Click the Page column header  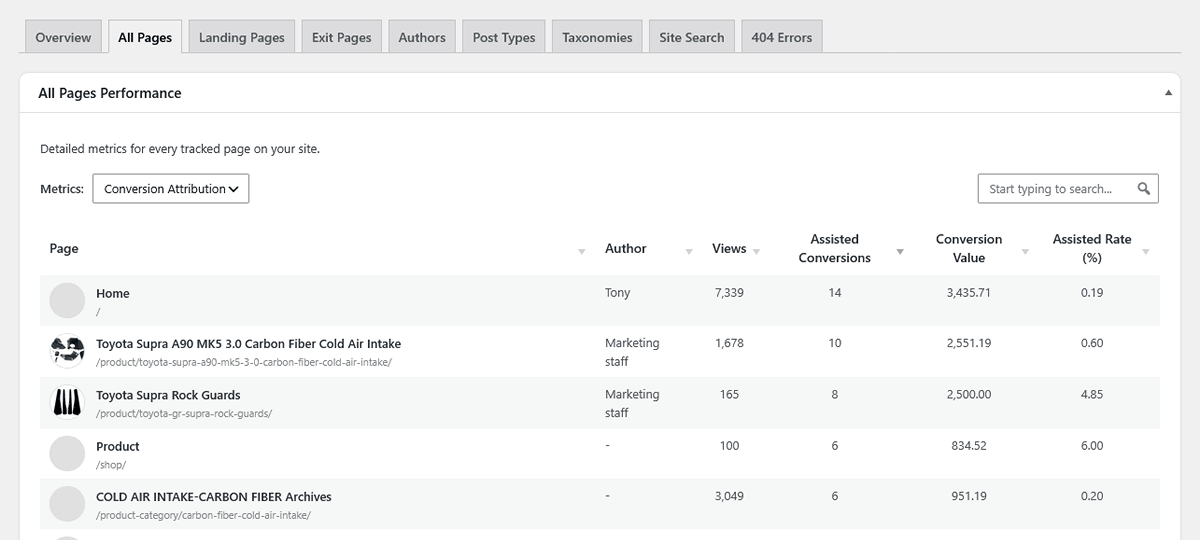click(64, 248)
